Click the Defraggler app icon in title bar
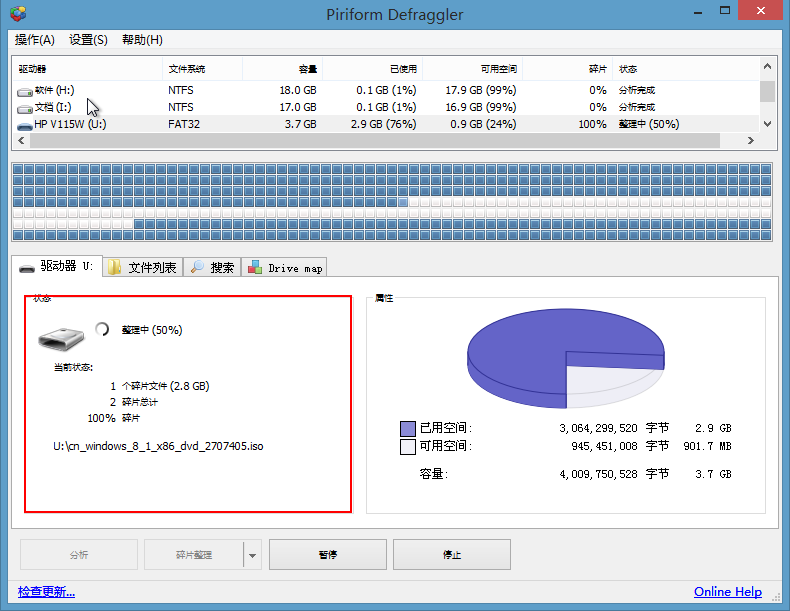The image size is (790, 611). coord(18,14)
